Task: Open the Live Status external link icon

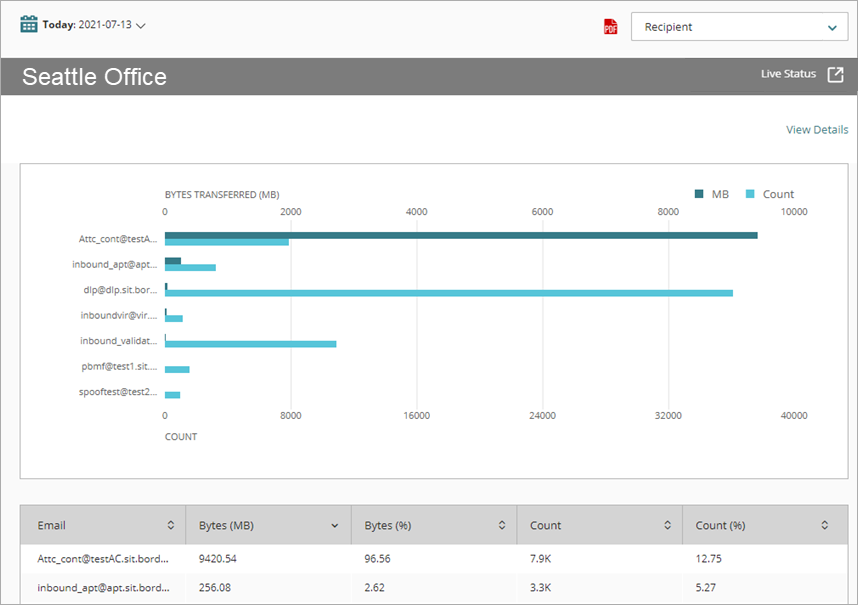Action: tap(837, 73)
